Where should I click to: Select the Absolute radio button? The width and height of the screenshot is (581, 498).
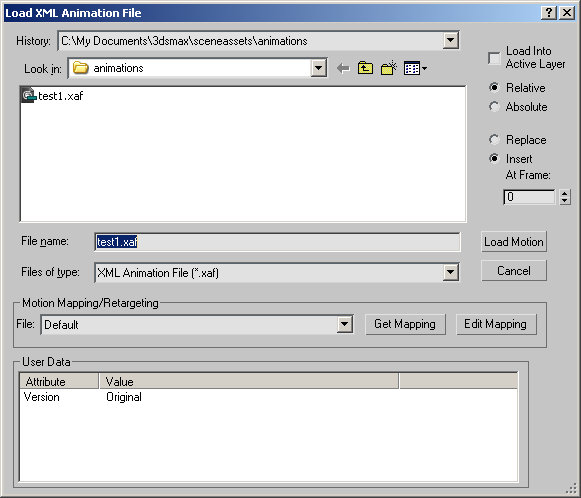point(494,107)
